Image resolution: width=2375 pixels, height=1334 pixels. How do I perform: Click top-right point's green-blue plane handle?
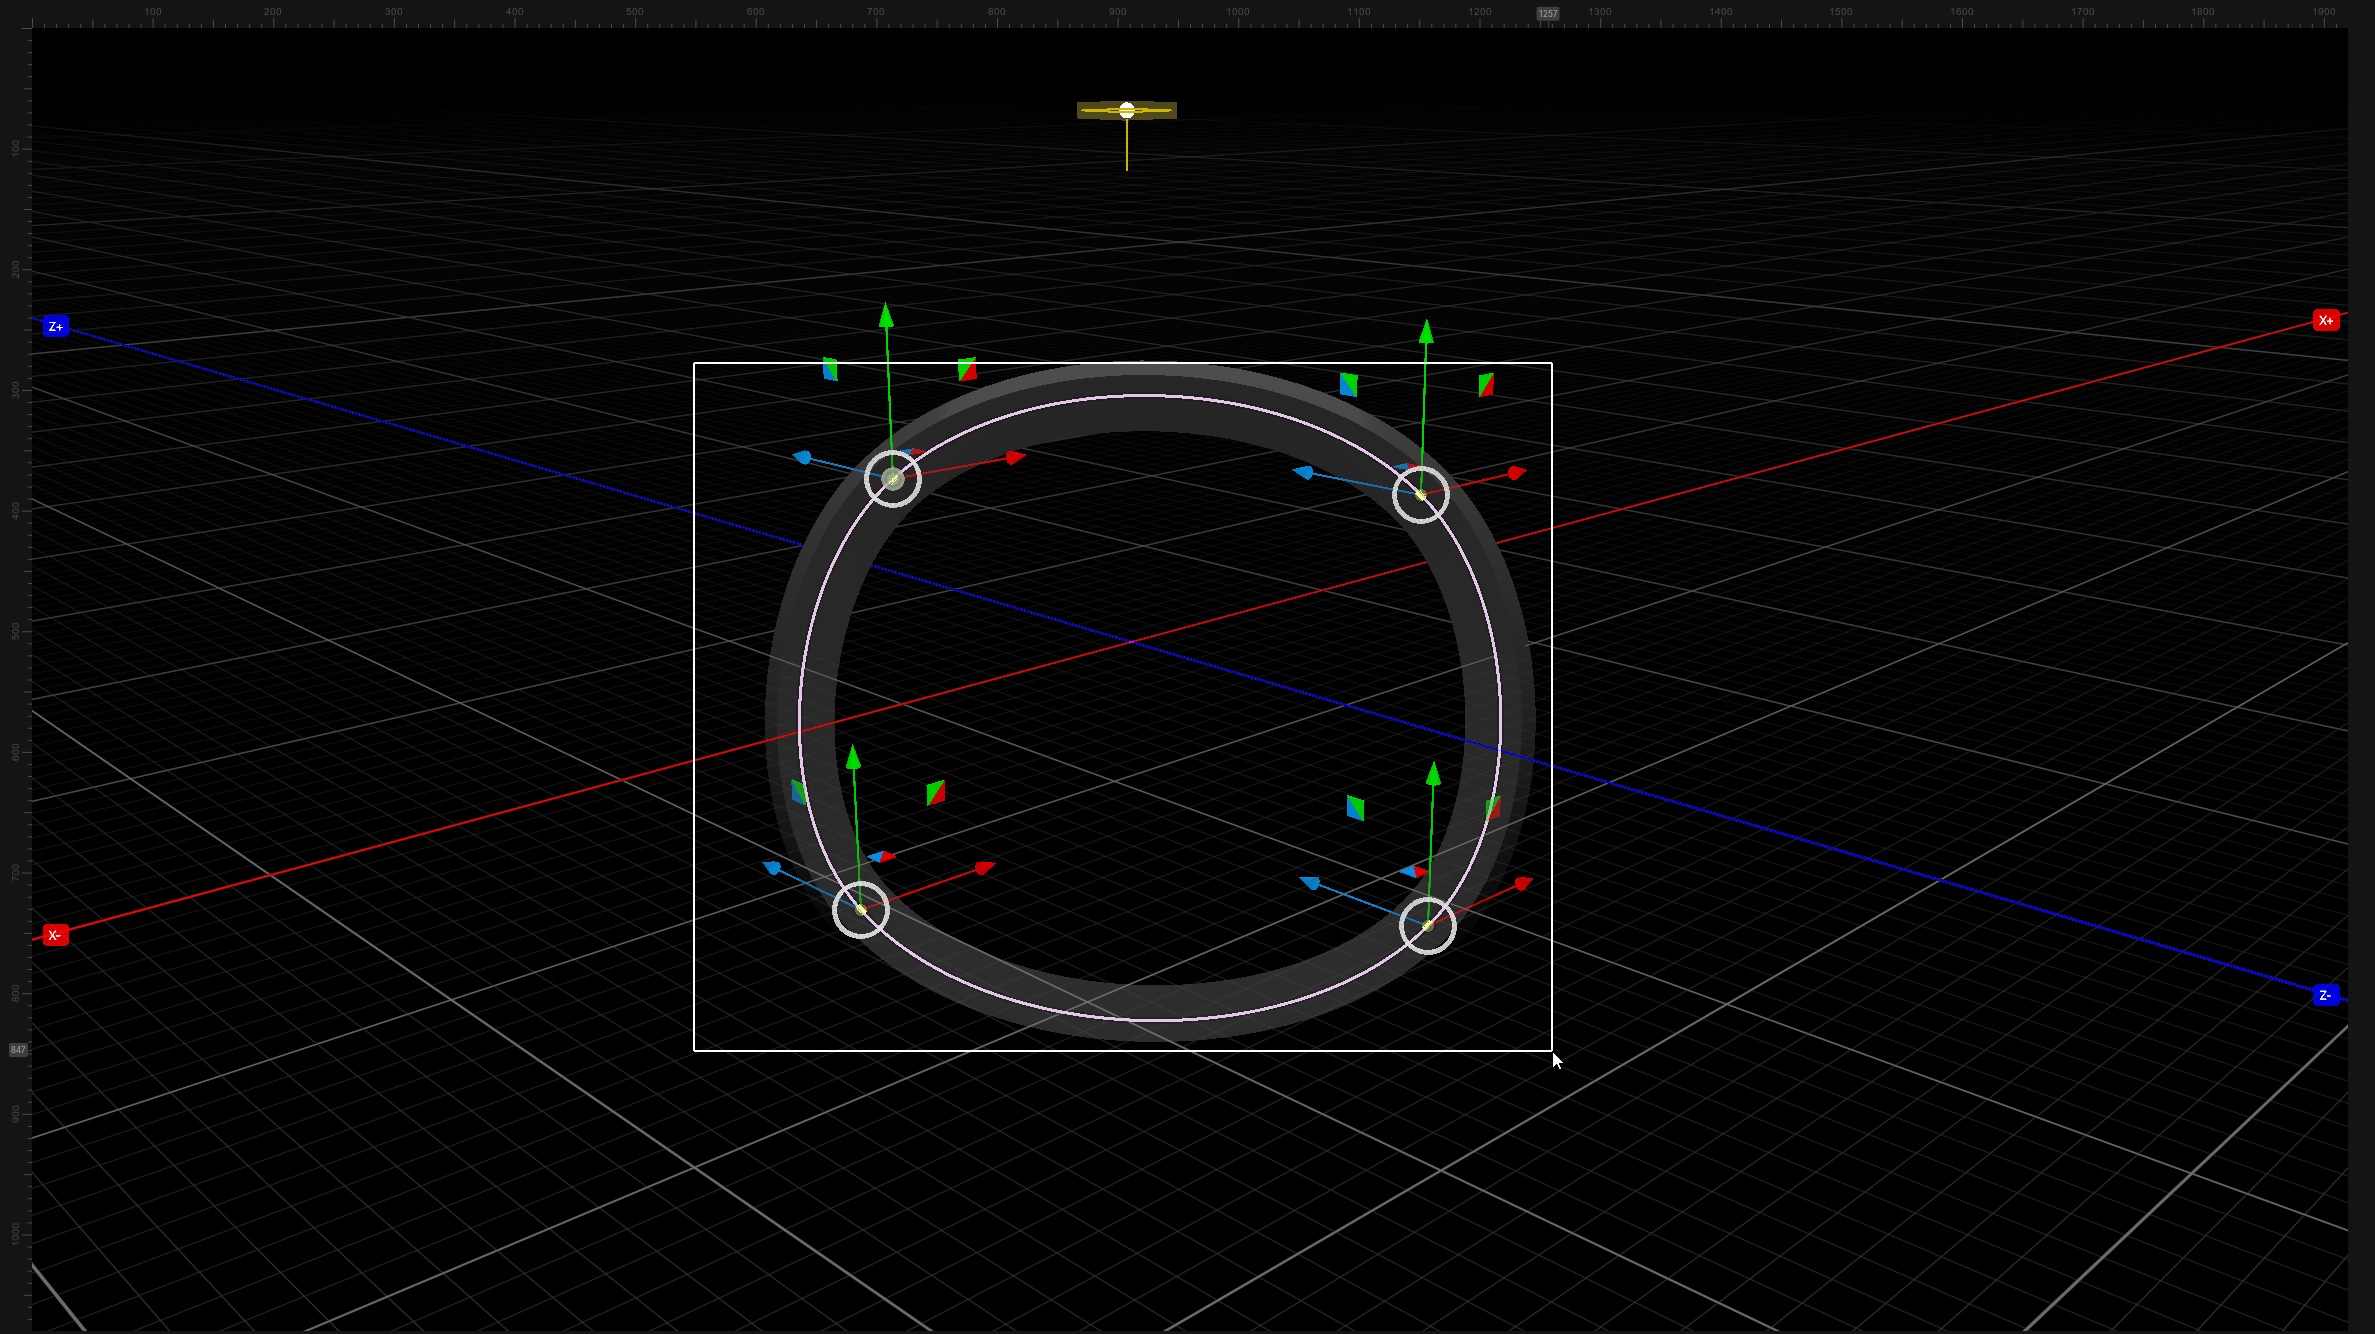(1349, 385)
